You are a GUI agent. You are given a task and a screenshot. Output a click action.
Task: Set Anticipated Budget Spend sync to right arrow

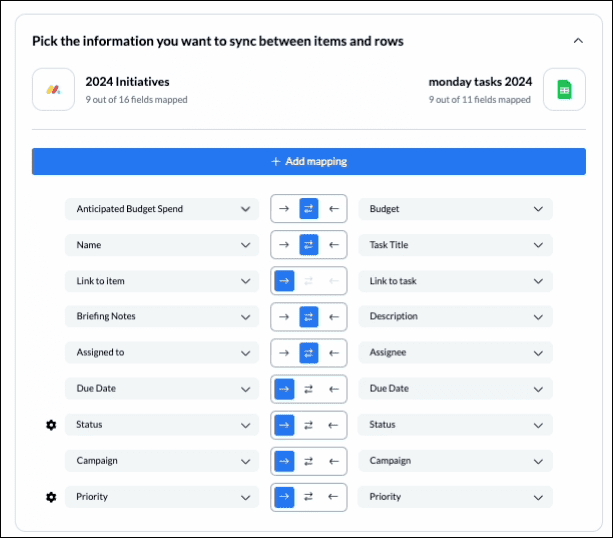pyautogui.click(x=284, y=209)
